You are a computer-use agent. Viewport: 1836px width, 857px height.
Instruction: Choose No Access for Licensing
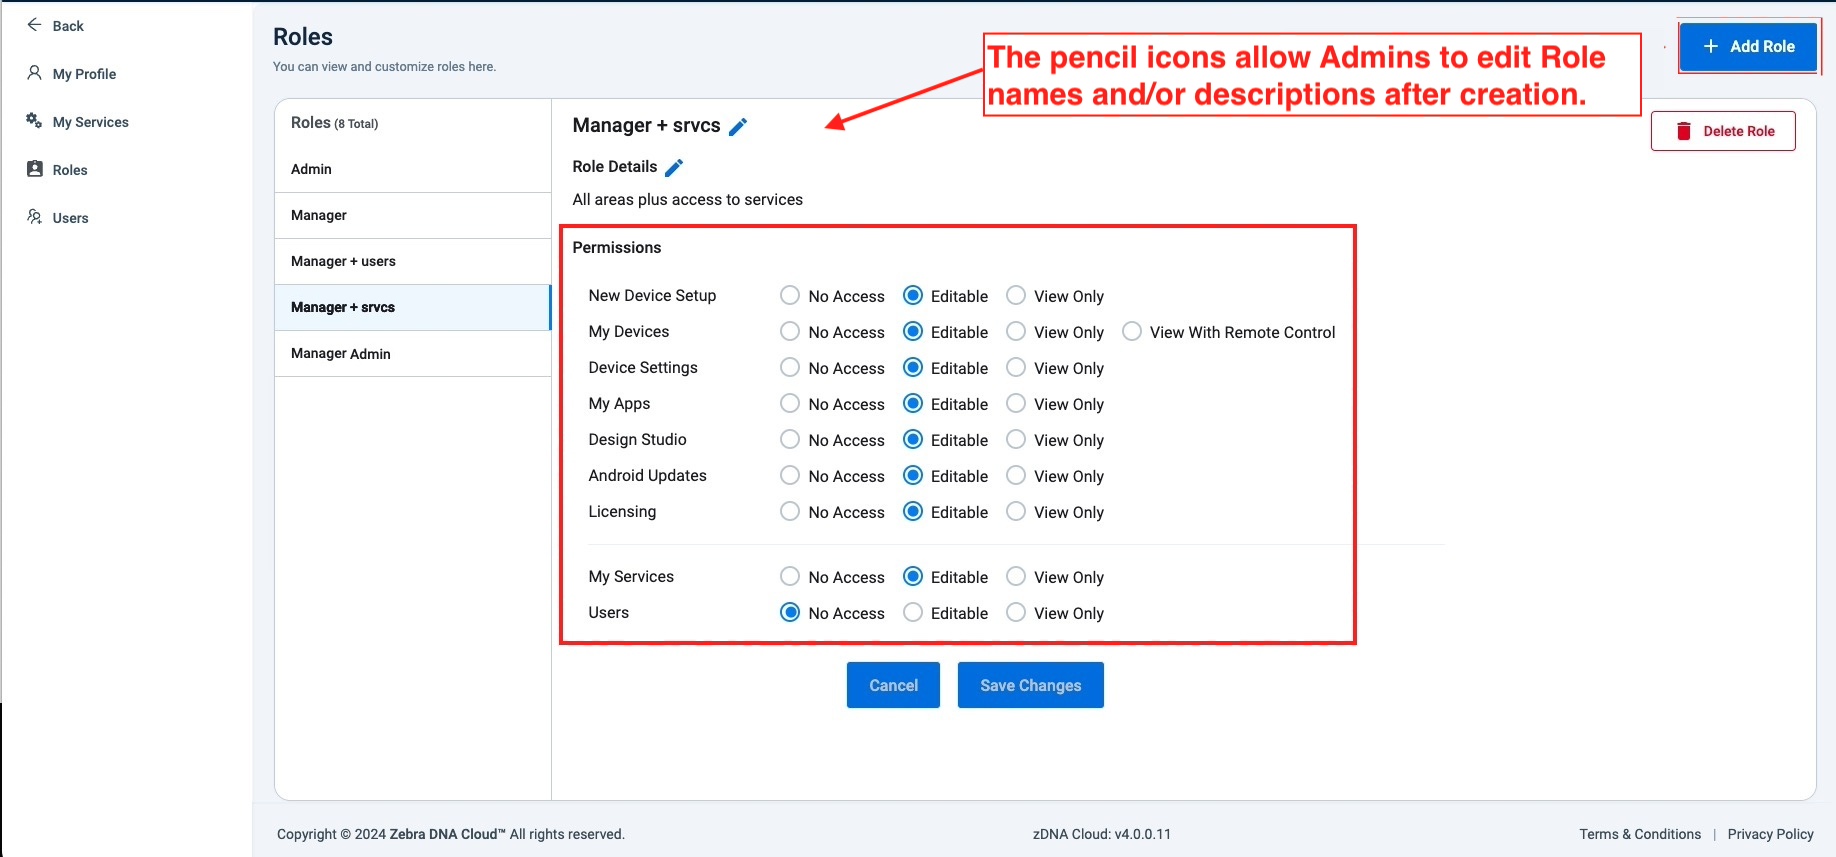(x=790, y=512)
